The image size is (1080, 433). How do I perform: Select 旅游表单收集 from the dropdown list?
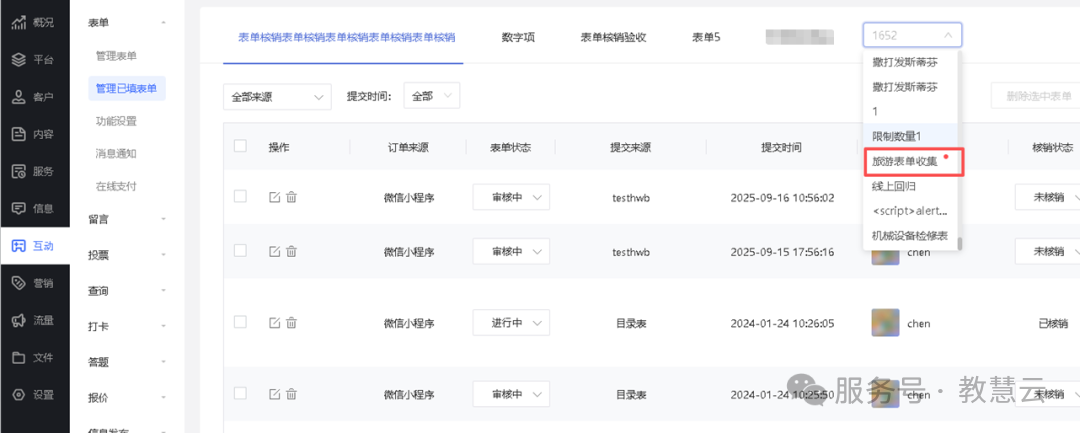(x=904, y=161)
